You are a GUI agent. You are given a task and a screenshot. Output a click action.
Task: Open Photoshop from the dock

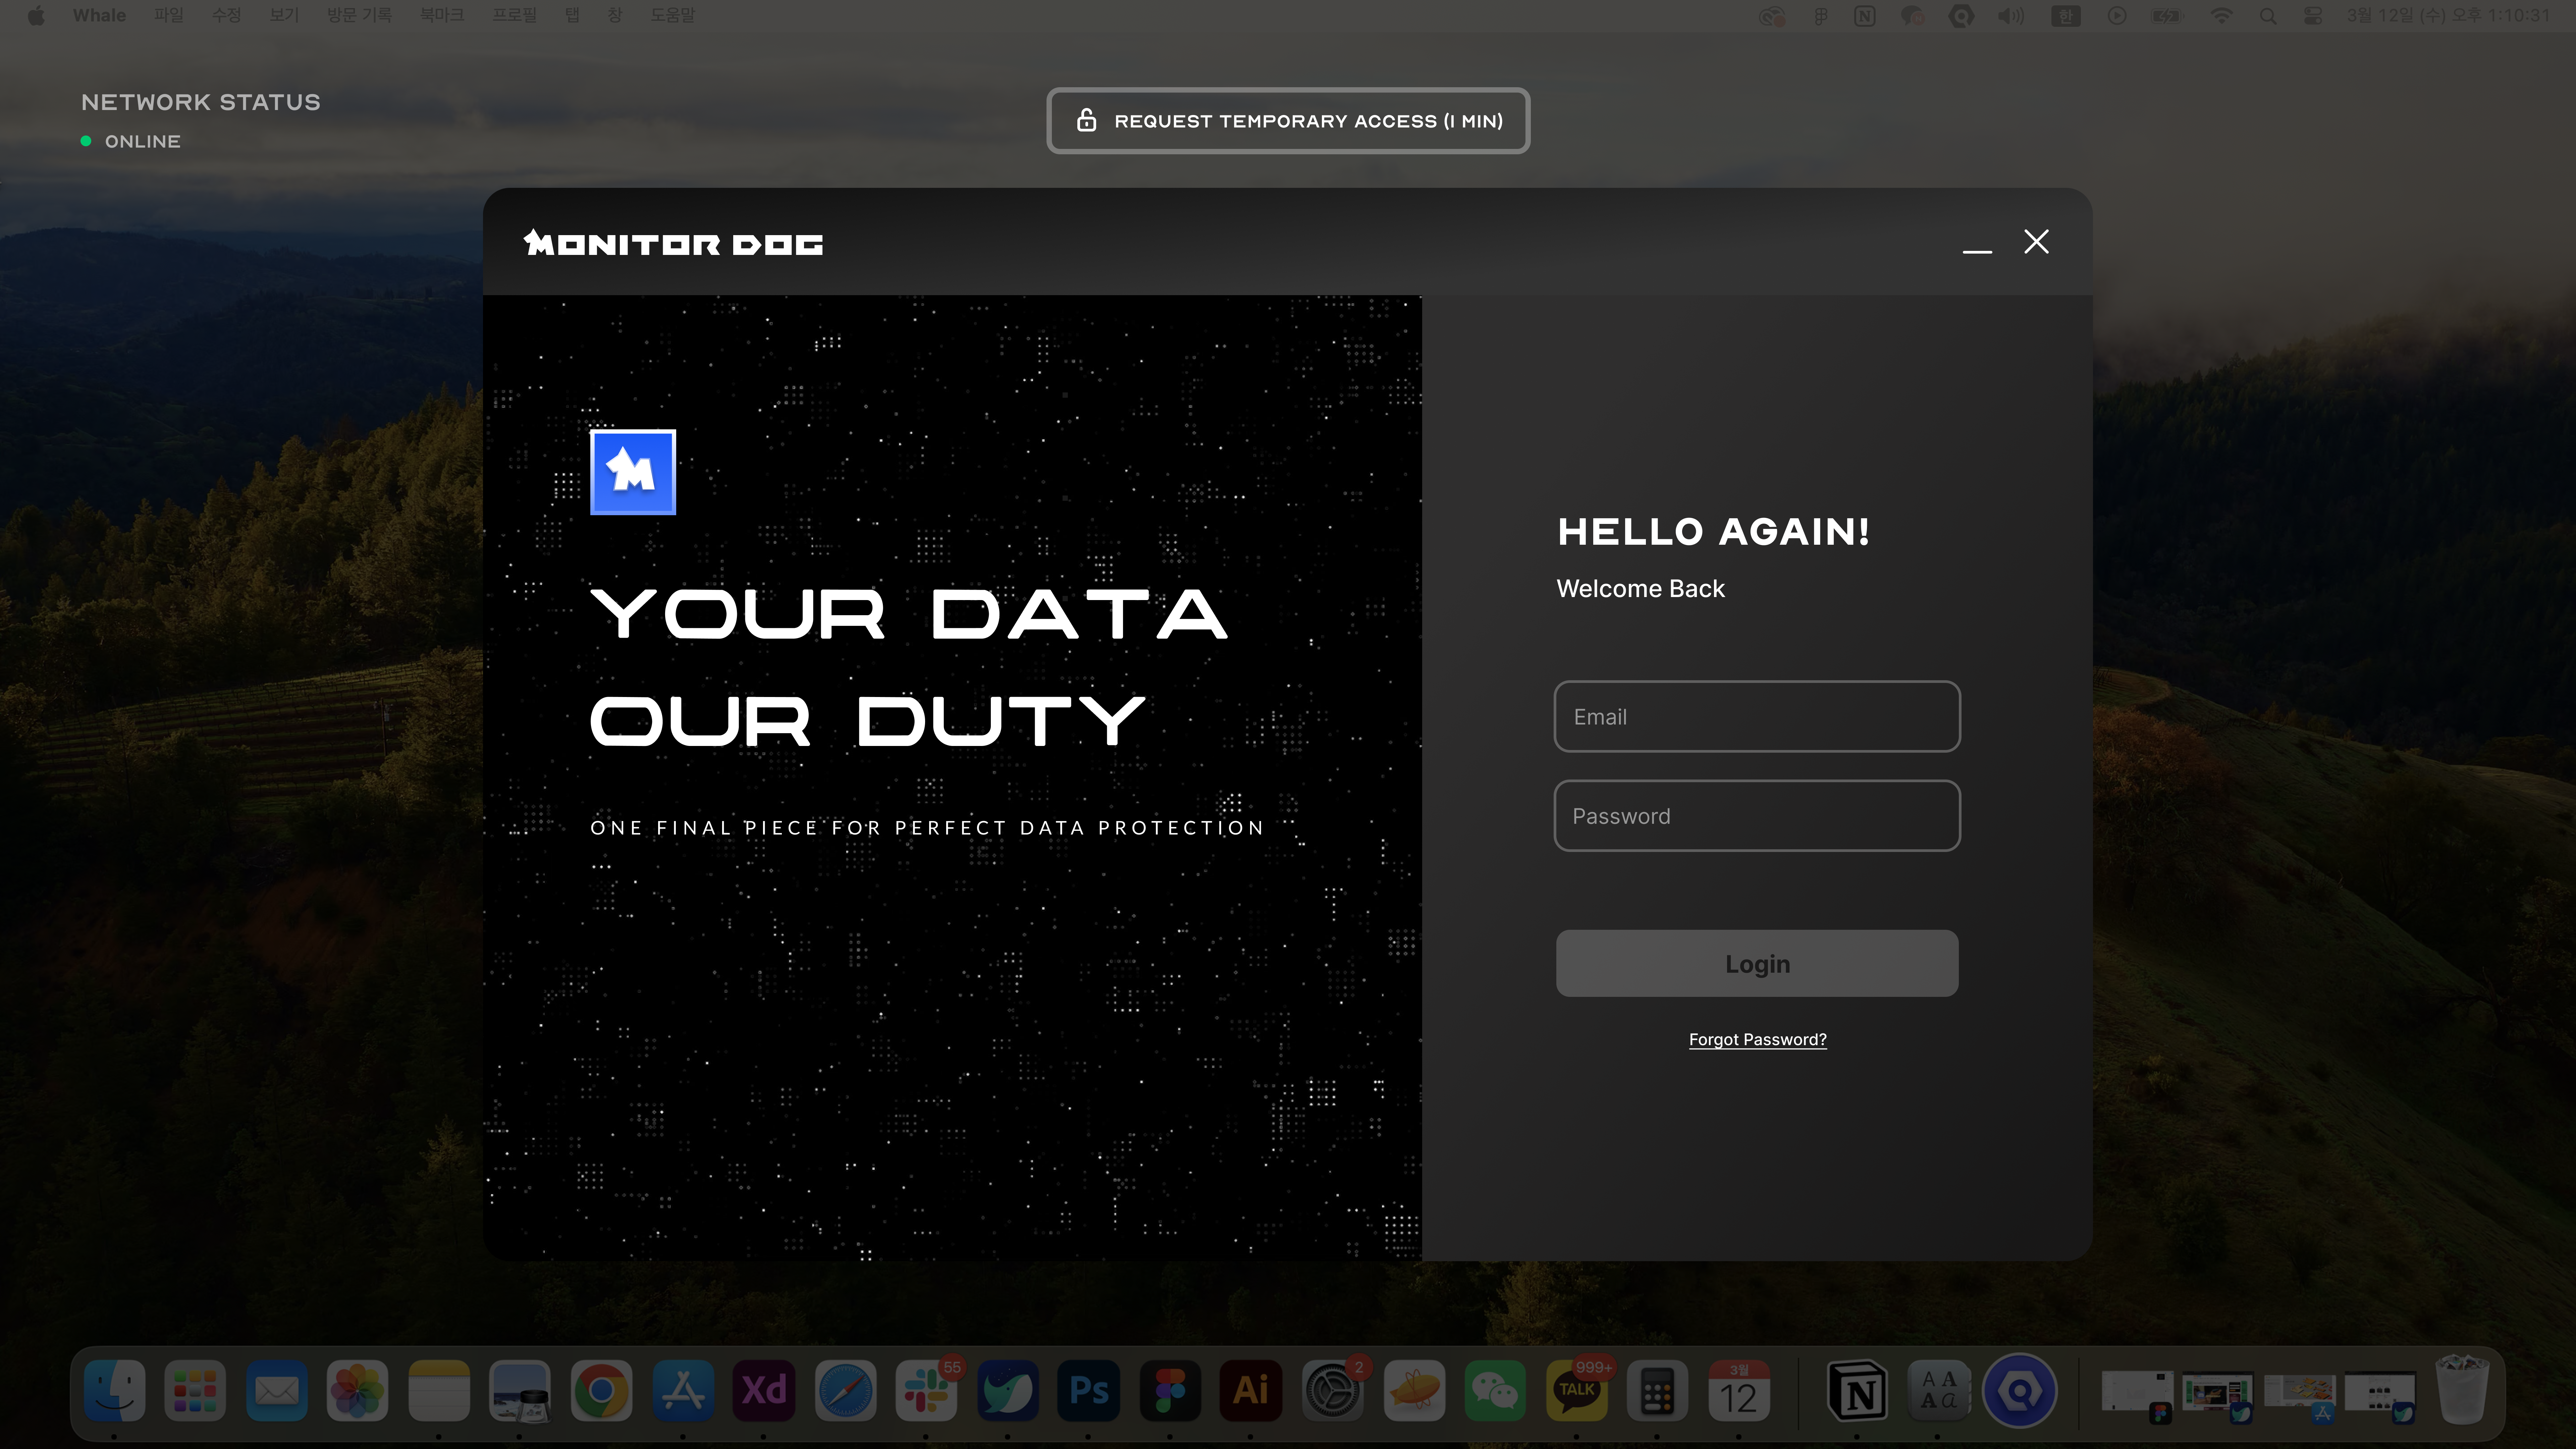[1088, 1390]
